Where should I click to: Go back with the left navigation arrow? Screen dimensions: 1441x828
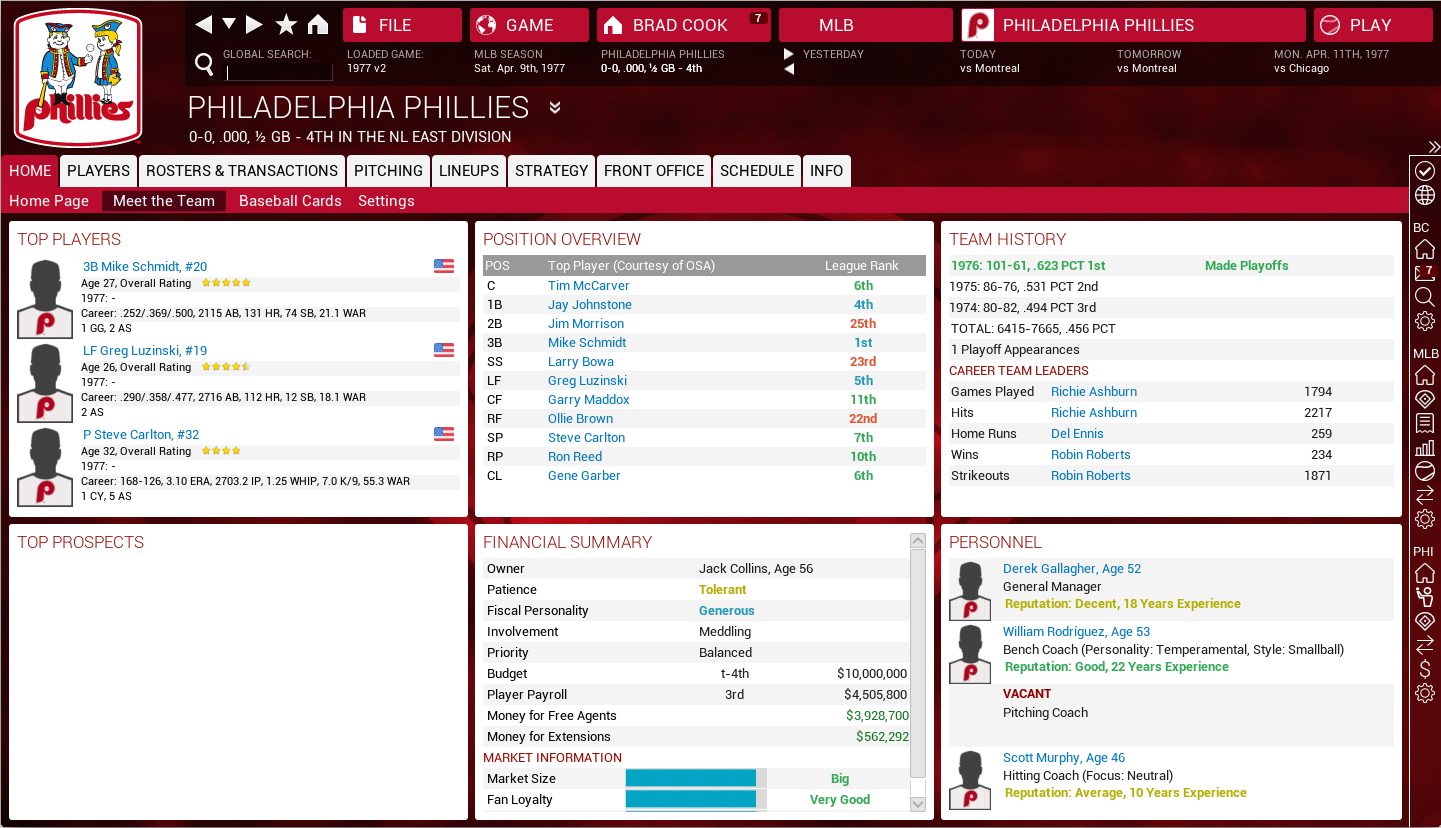tap(203, 24)
